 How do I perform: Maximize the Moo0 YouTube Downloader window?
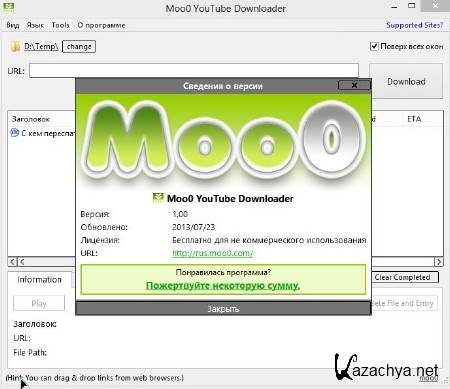click(412, 6)
